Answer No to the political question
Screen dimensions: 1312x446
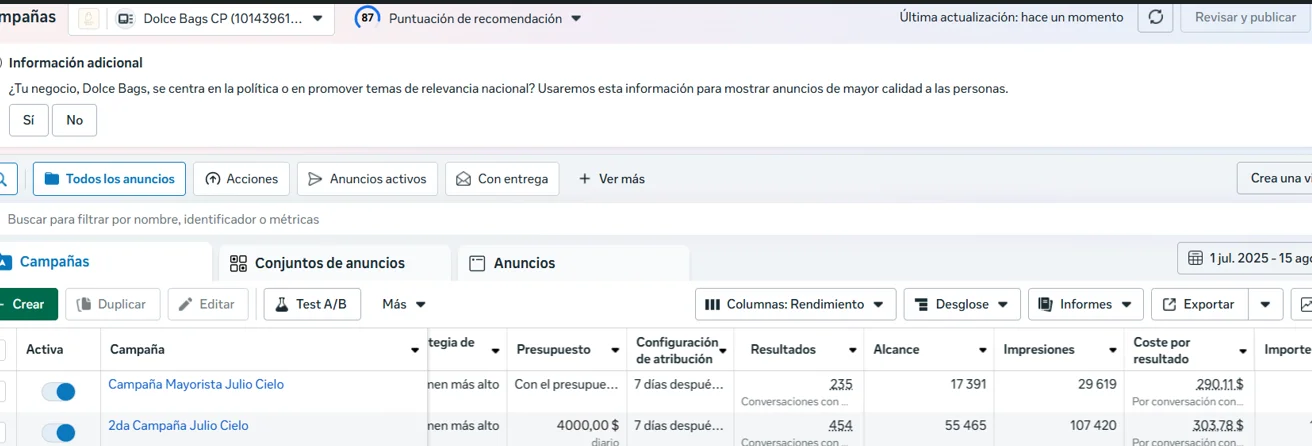pyautogui.click(x=75, y=120)
